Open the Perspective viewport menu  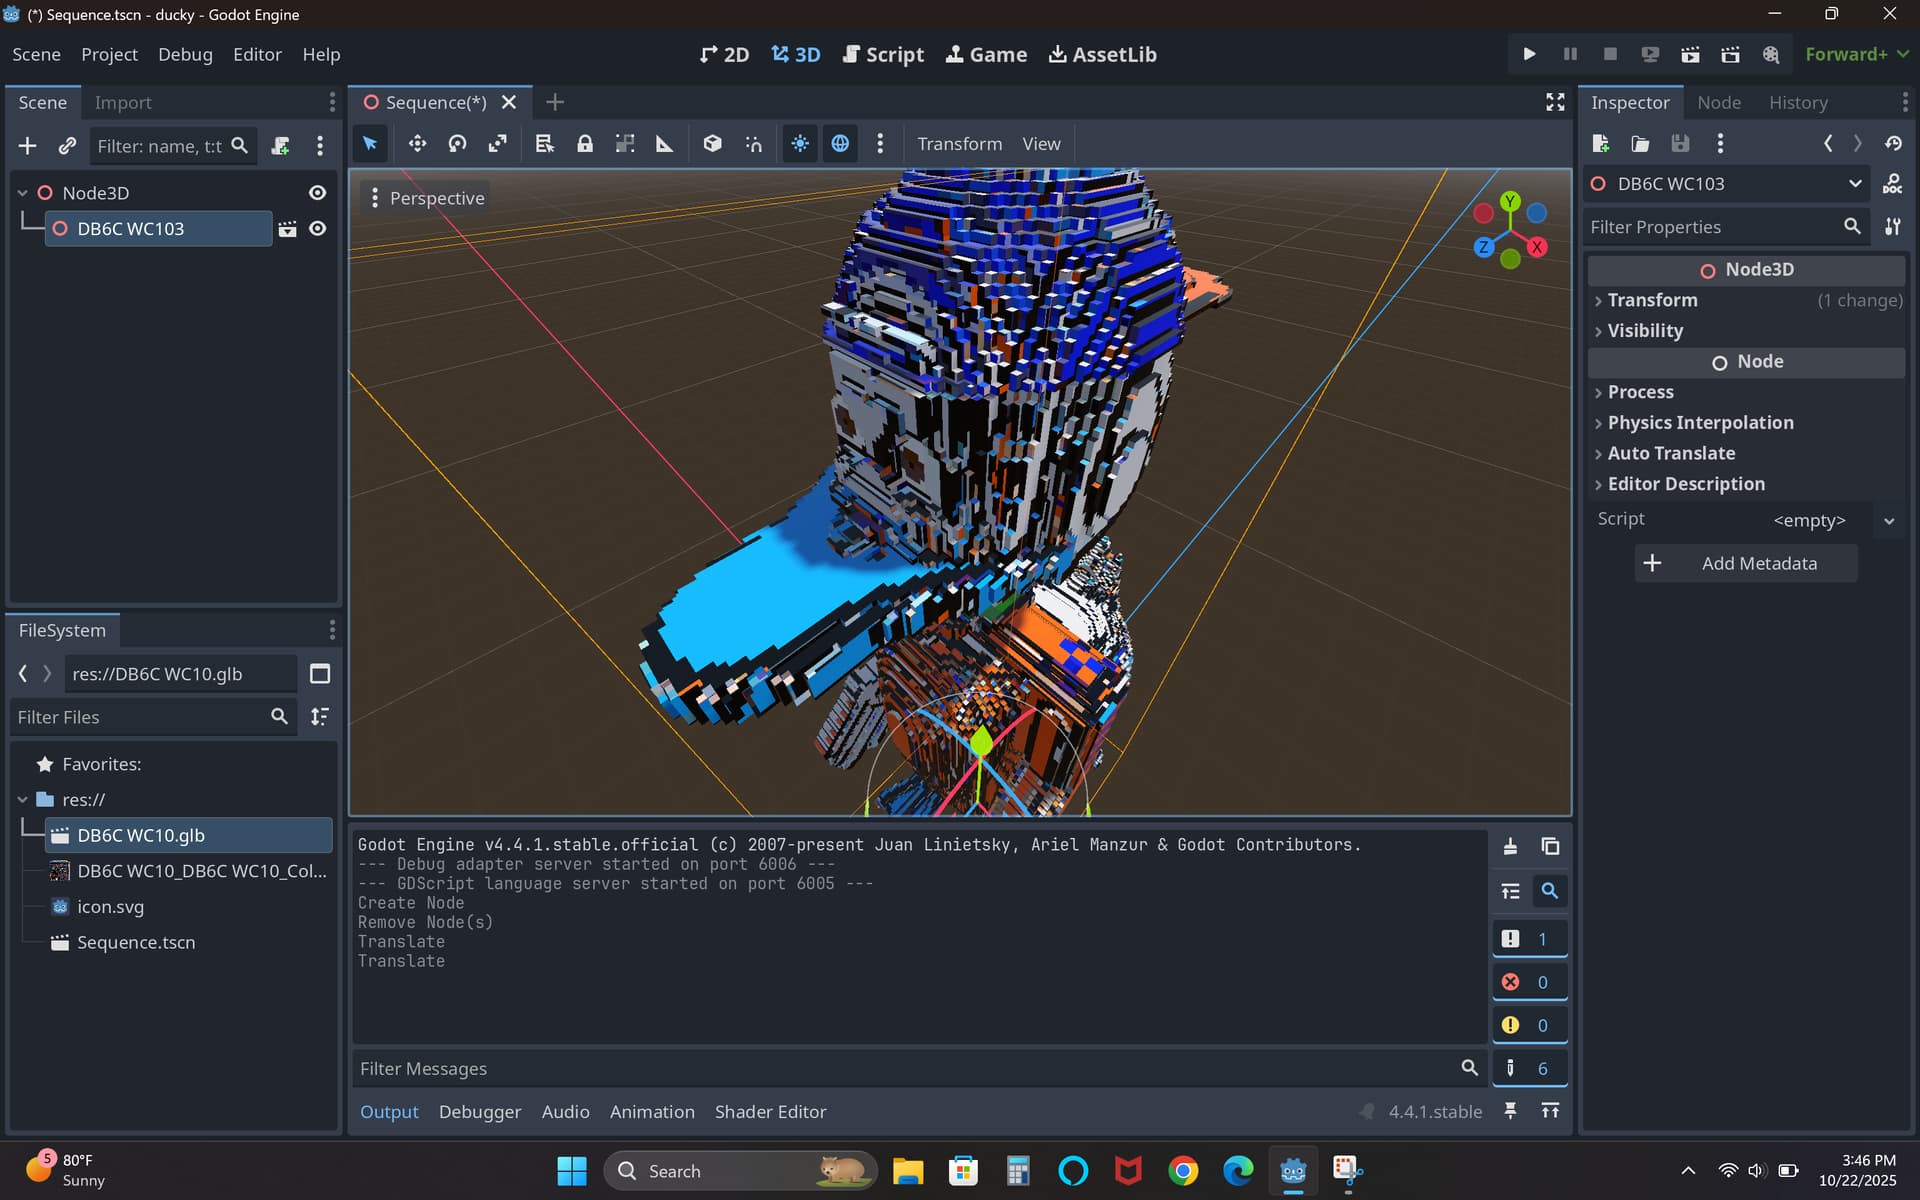427,198
